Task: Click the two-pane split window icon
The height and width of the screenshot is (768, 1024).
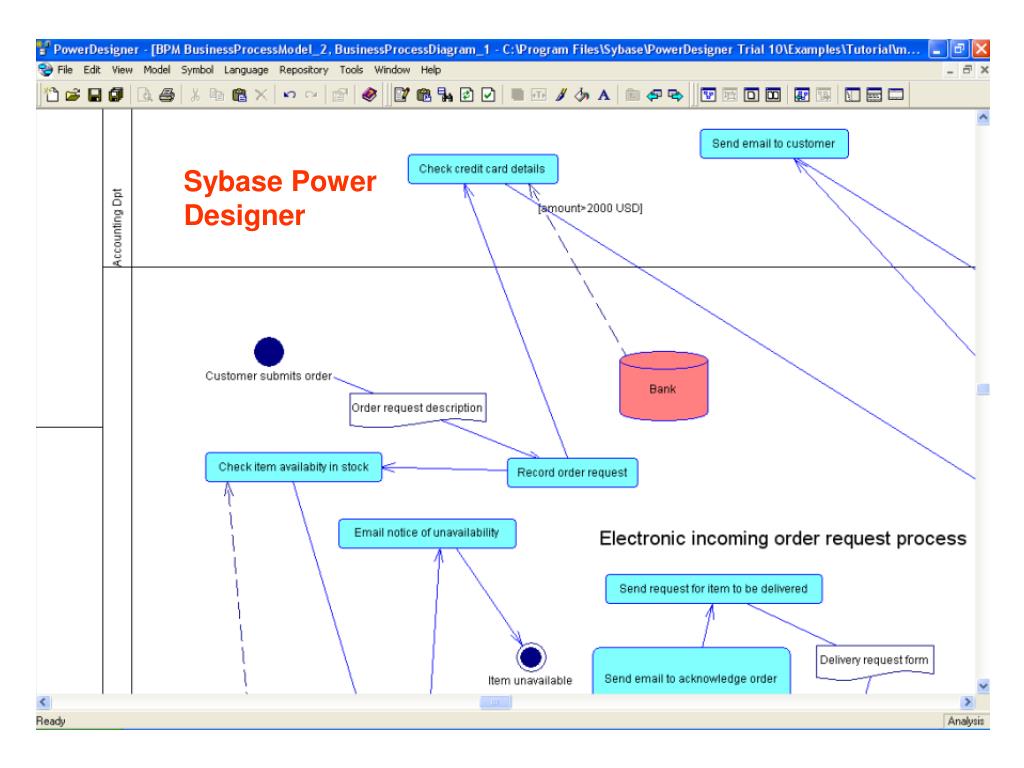Action: coord(773,95)
